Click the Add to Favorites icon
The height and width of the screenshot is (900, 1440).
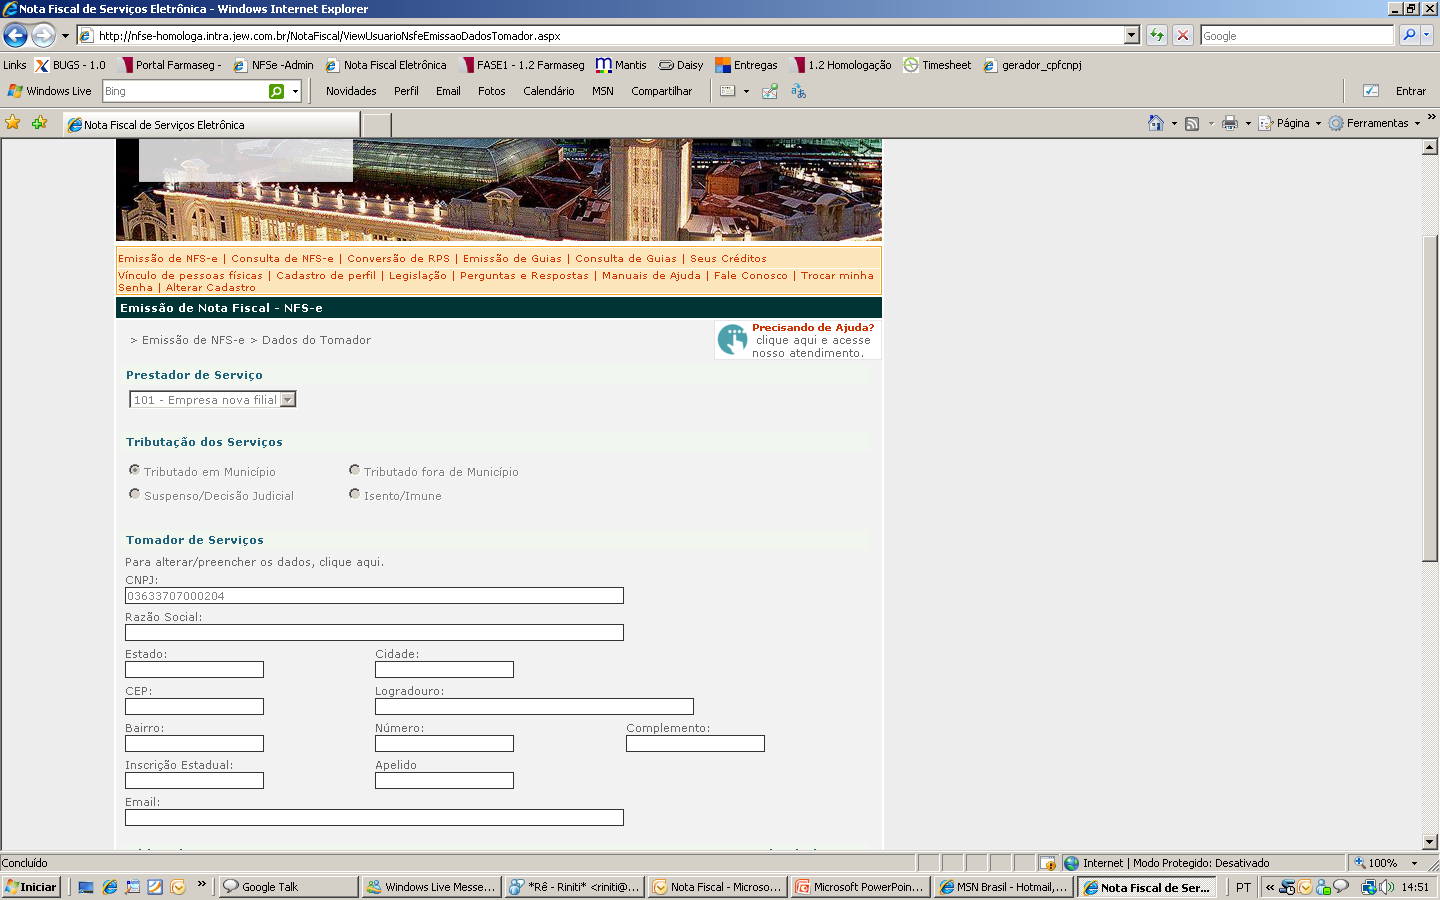point(39,123)
